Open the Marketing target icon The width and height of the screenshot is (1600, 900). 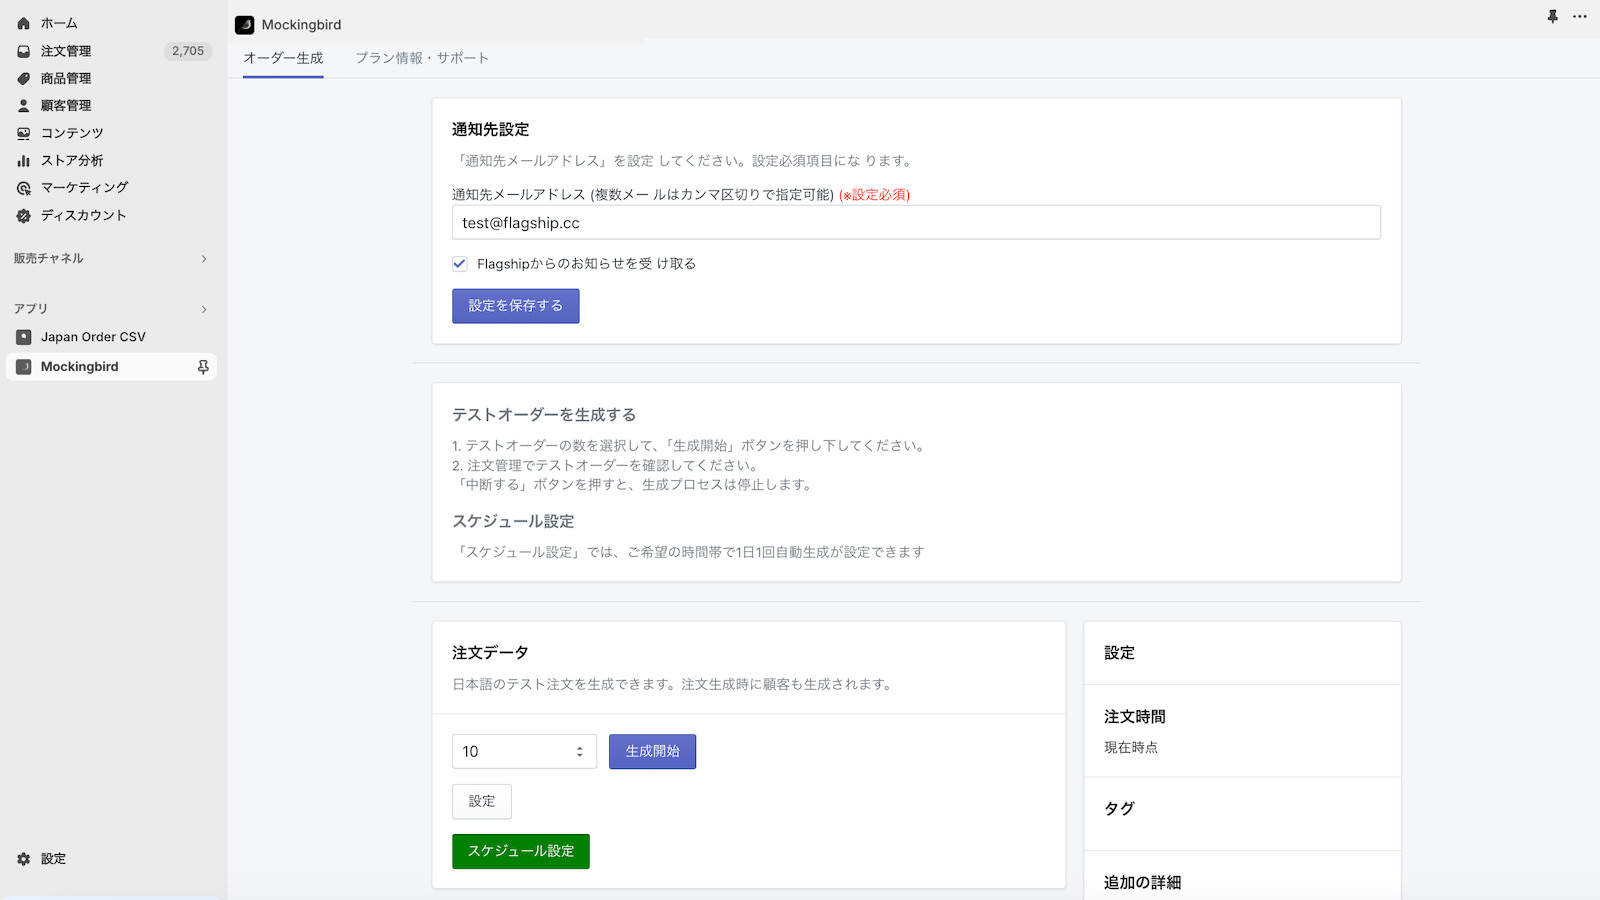click(24, 188)
